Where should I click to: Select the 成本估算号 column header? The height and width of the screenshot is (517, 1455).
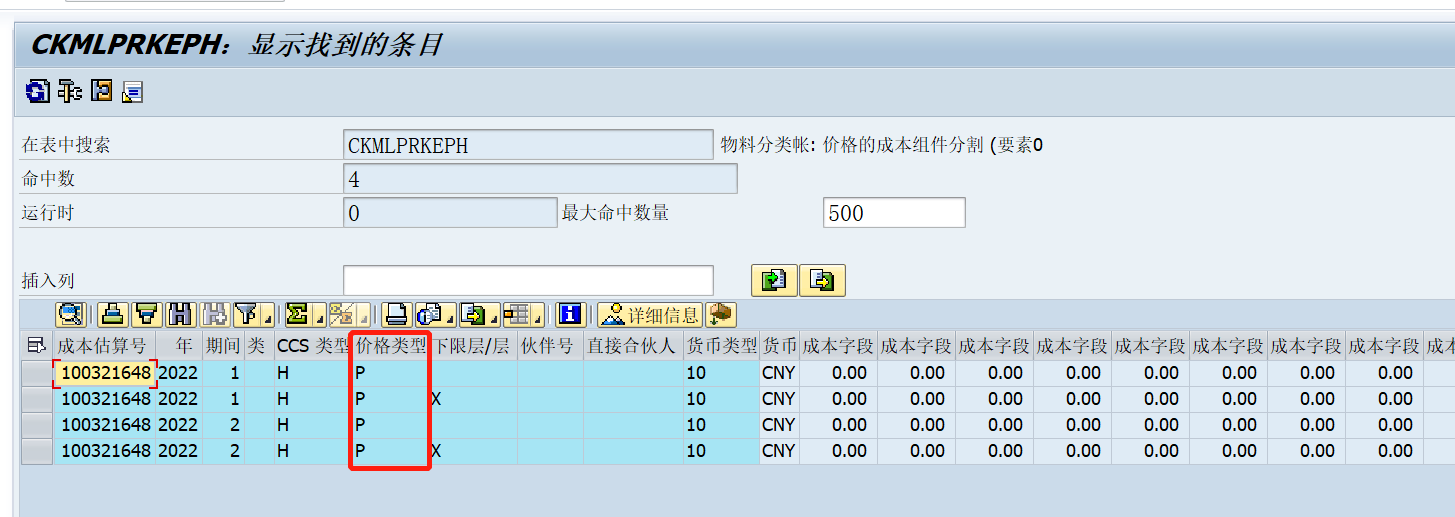[x=104, y=346]
